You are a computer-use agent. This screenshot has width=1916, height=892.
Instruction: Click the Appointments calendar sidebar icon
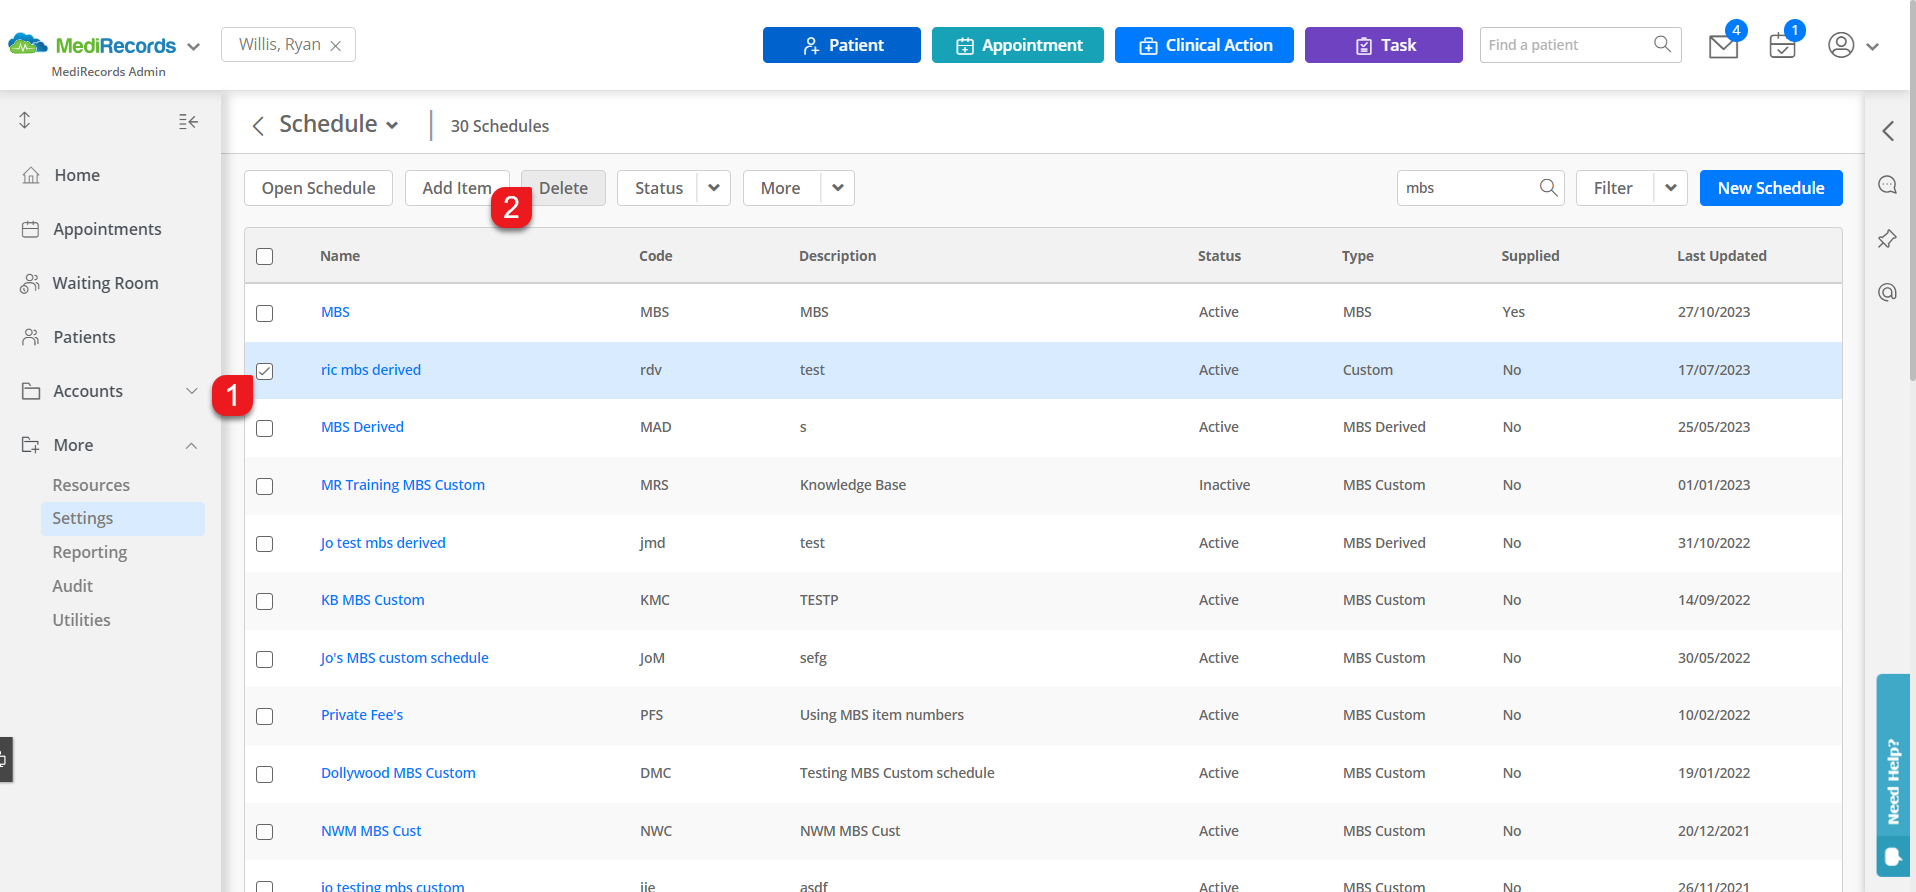coord(31,229)
